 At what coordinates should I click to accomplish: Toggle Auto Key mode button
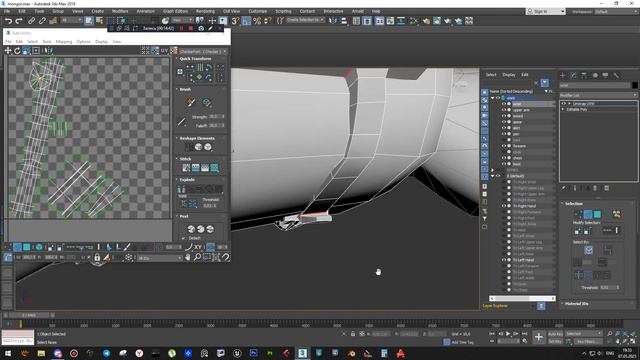click(555, 334)
